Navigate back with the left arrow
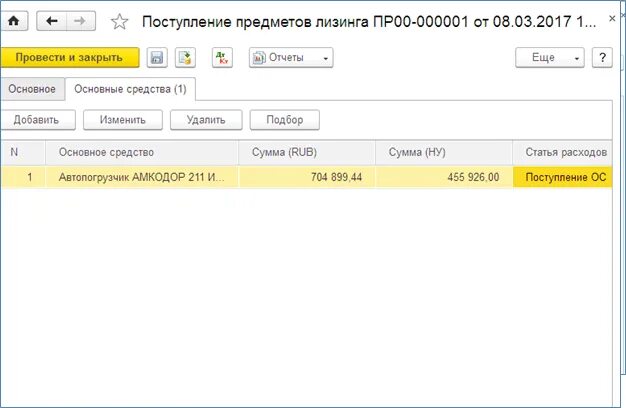Image resolution: width=626 pixels, height=408 pixels. click(52, 21)
